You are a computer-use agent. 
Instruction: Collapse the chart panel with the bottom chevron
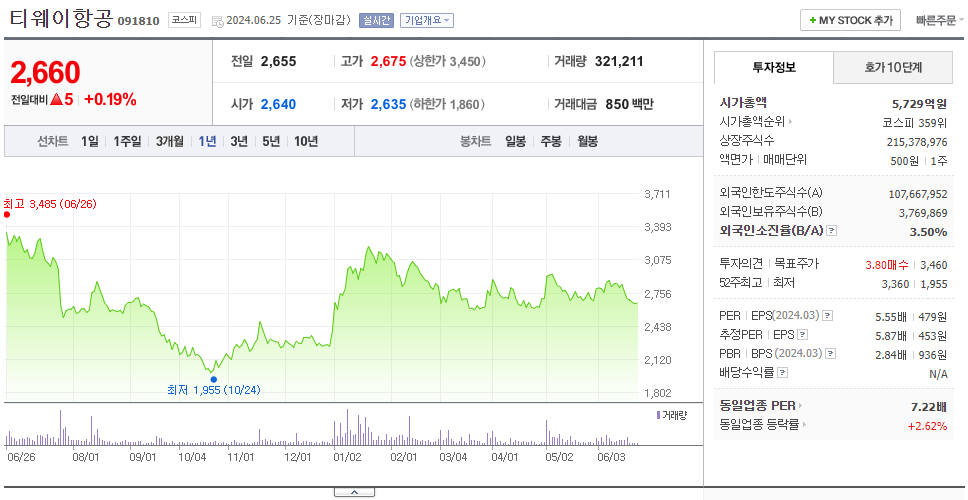tap(354, 492)
